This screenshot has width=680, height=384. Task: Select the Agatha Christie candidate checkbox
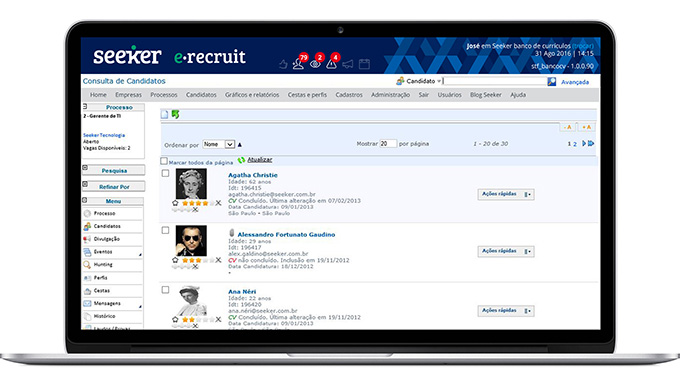tap(165, 173)
